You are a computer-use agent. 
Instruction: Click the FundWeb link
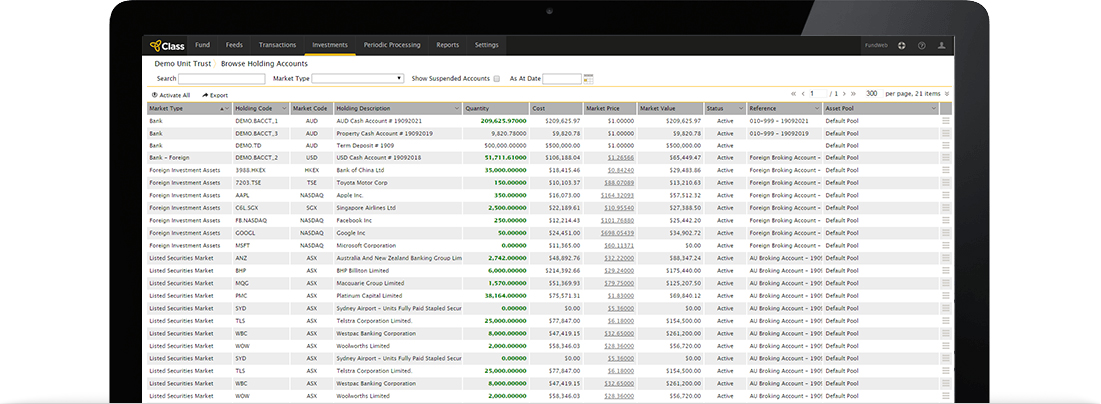[x=876, y=46]
